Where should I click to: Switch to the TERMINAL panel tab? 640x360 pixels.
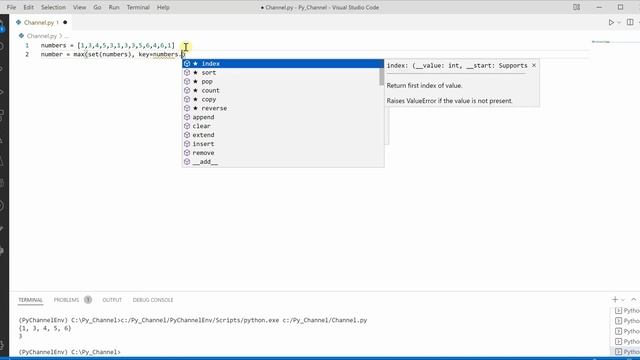click(x=30, y=300)
